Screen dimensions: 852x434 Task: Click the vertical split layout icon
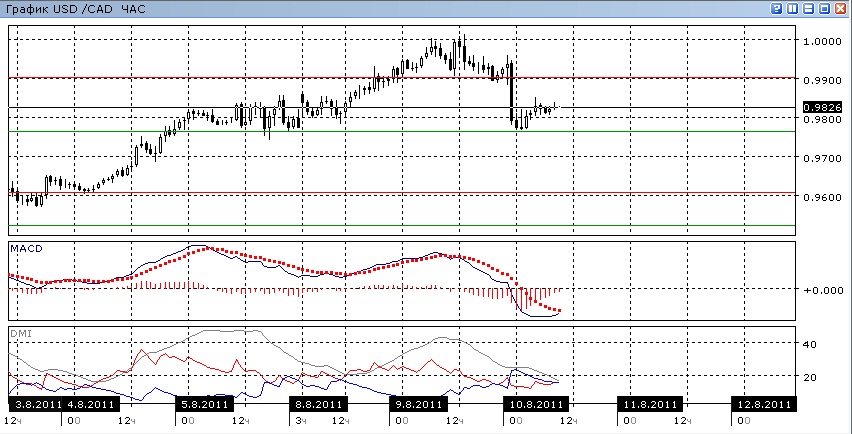[x=793, y=9]
